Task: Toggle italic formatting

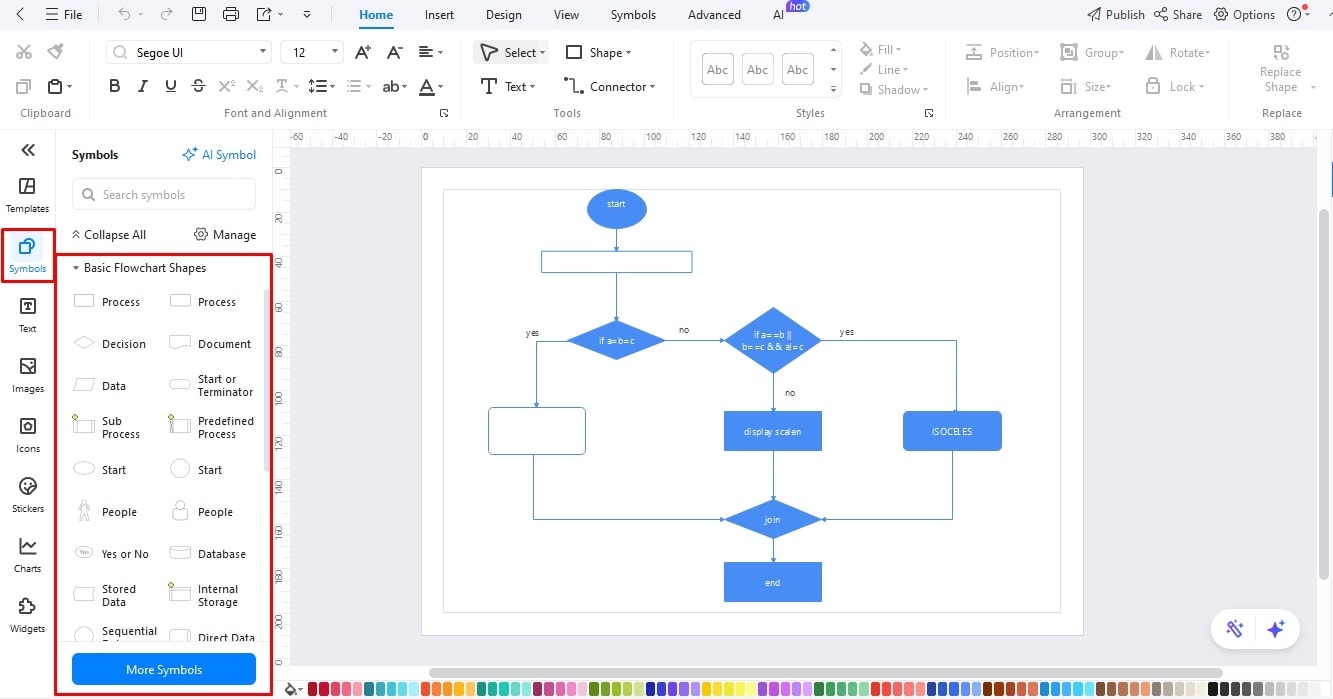Action: click(143, 87)
